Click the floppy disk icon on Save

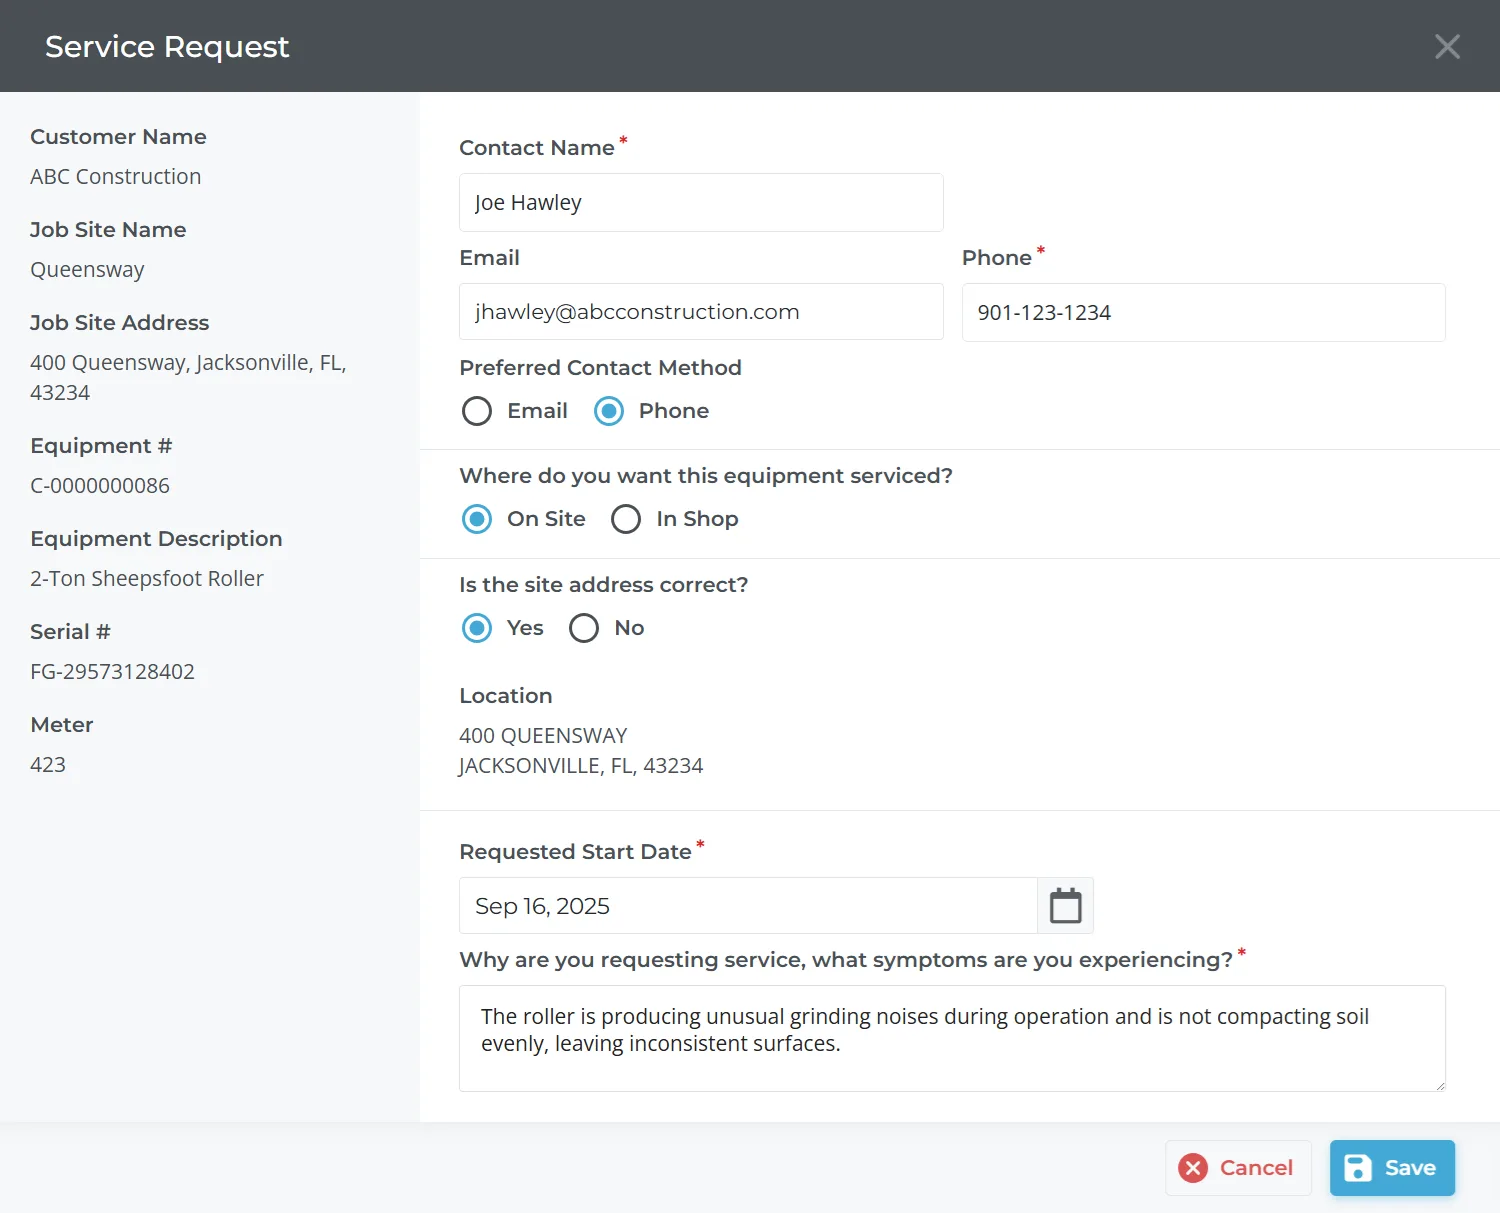[1358, 1168]
